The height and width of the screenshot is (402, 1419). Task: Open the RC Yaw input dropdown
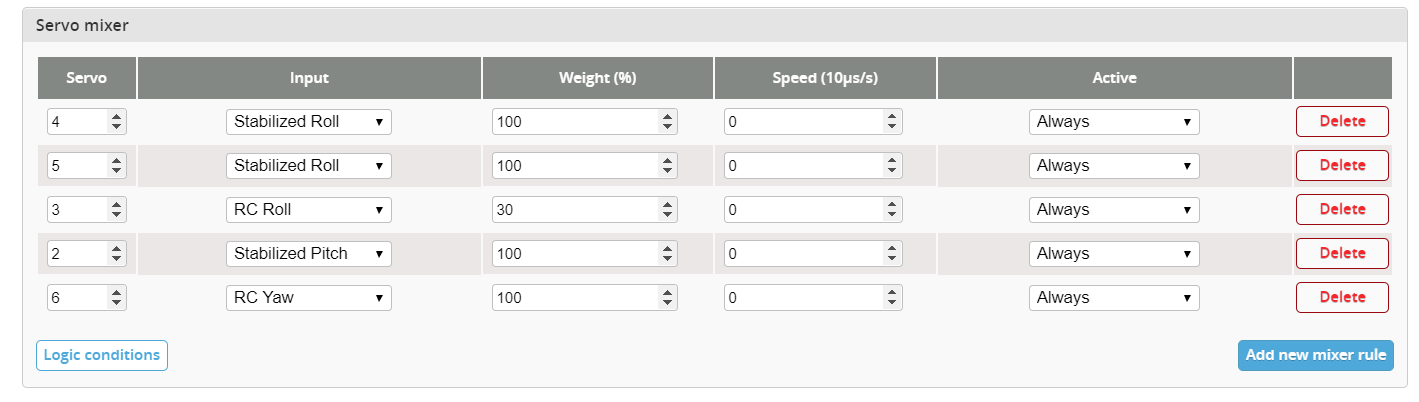pos(308,298)
